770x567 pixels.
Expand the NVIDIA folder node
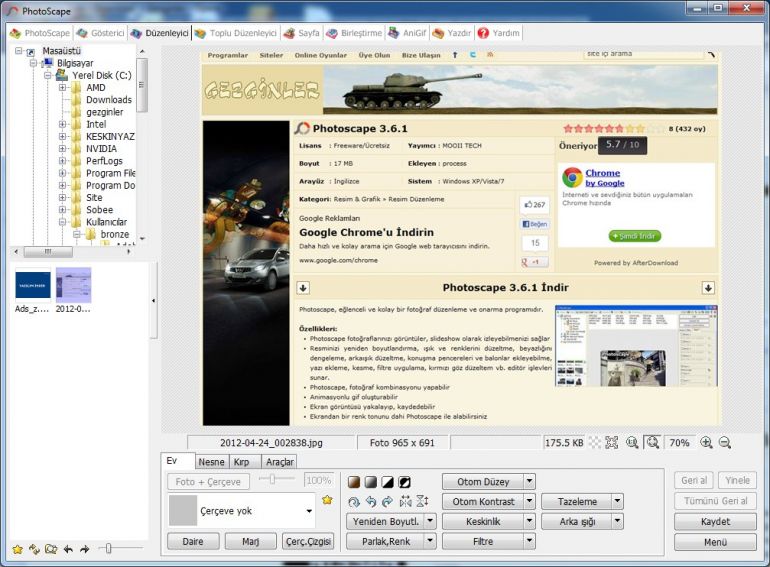click(x=62, y=149)
